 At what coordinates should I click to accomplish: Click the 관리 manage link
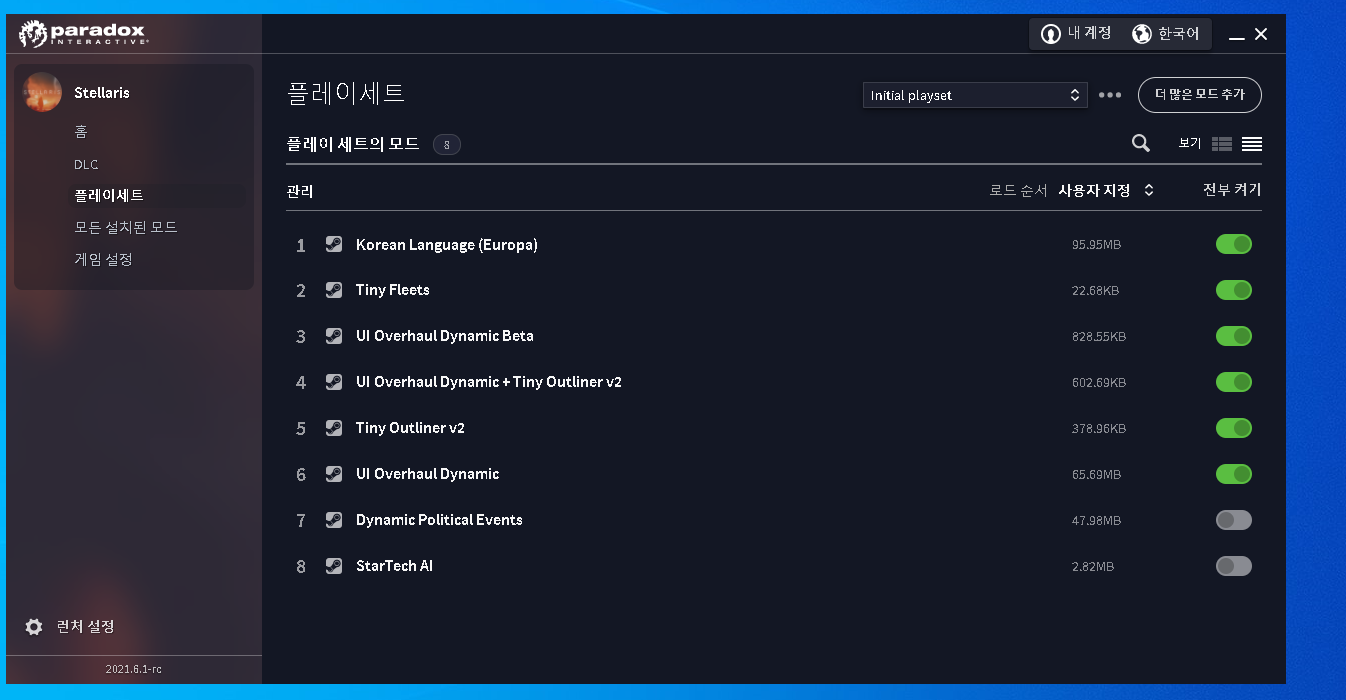[300, 191]
